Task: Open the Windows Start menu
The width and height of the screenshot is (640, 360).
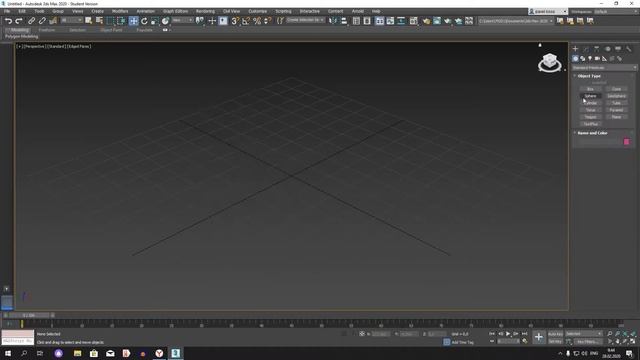Action: point(8,353)
